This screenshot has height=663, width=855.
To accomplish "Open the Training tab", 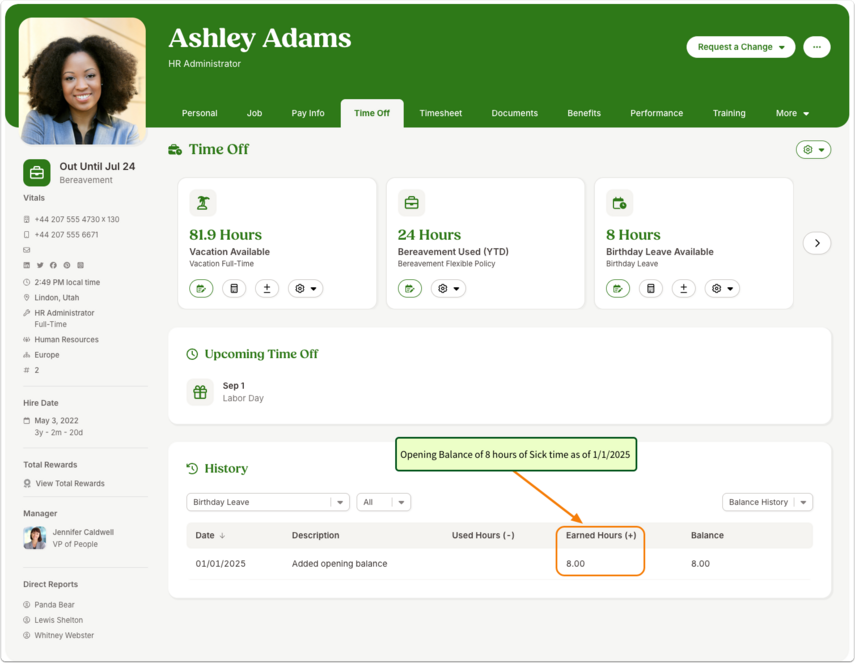I will (729, 113).
